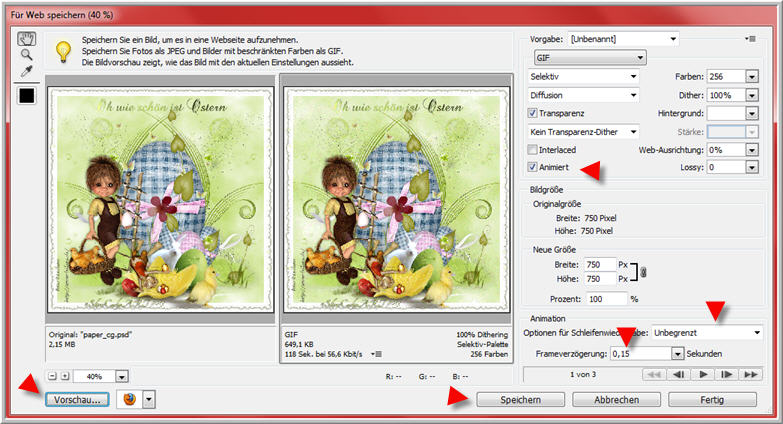Open the Frameverzögerung dropdown arrow

coord(677,354)
